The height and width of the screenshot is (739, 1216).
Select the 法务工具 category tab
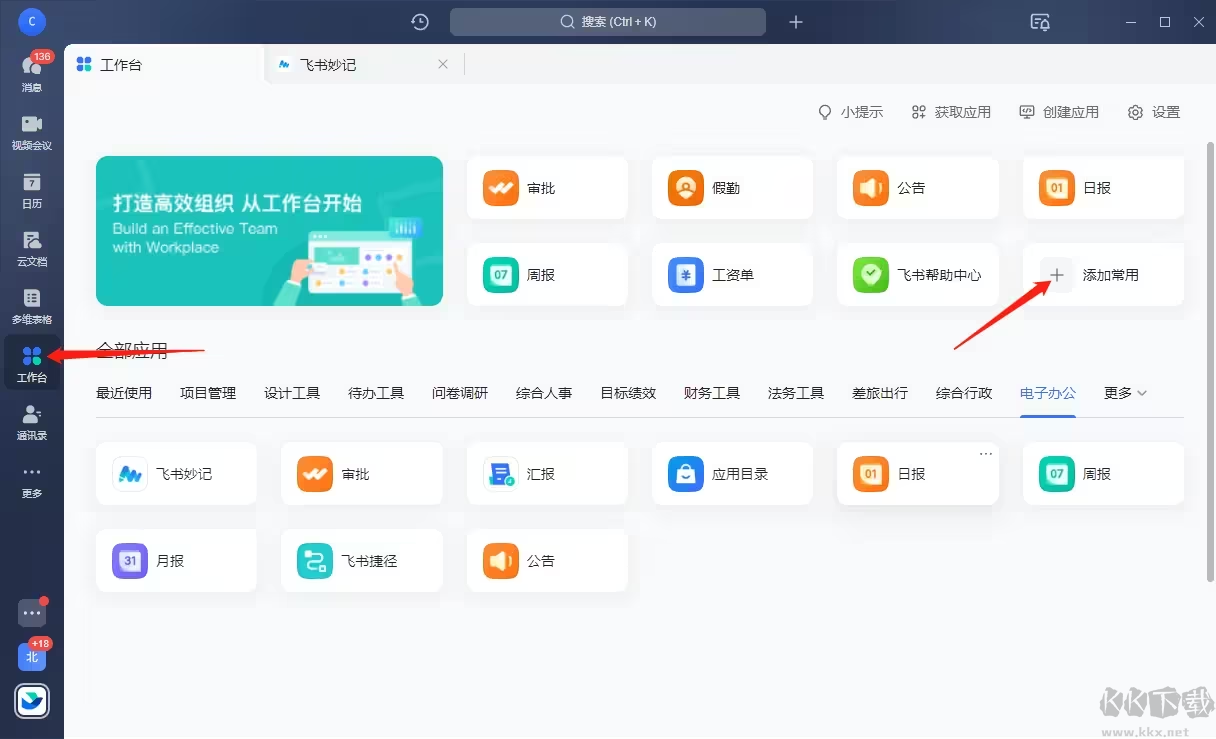pyautogui.click(x=796, y=393)
